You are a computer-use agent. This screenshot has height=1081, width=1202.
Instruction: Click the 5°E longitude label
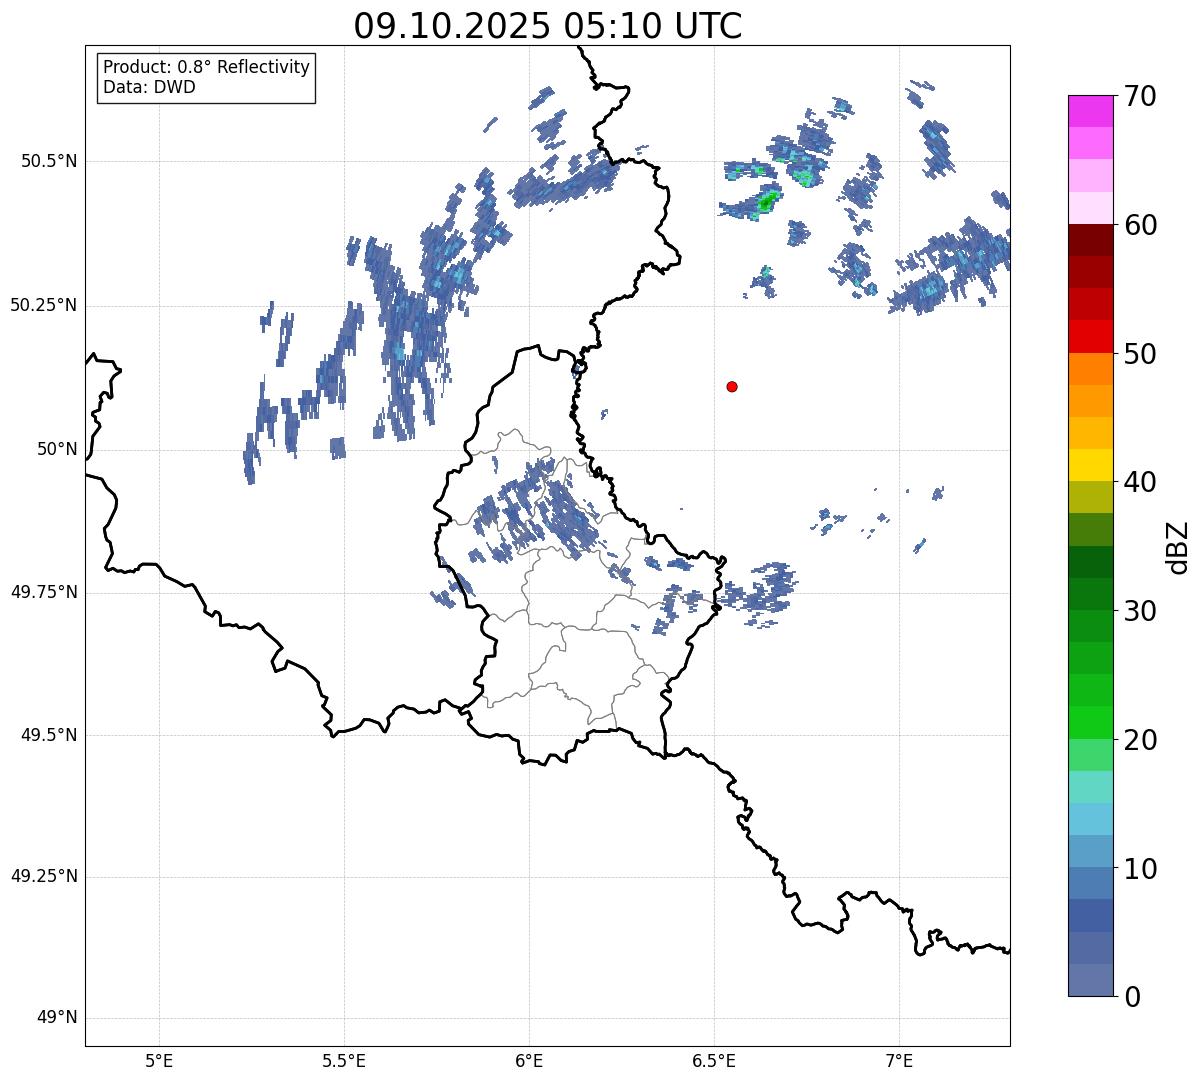(x=159, y=1061)
